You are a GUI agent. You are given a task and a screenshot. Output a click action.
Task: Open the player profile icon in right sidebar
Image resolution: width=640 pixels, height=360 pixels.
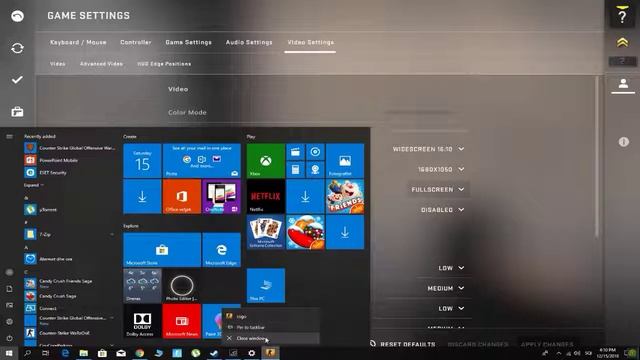623,84
